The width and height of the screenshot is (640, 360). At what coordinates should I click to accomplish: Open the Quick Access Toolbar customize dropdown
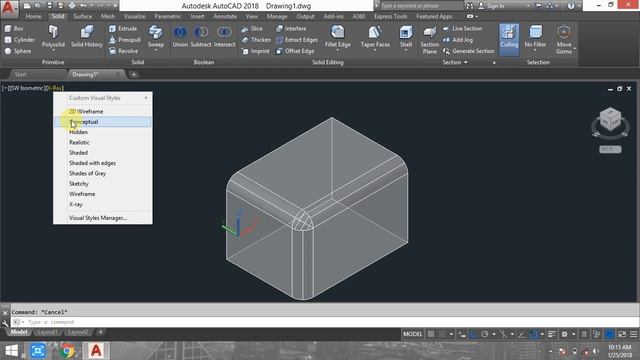click(116, 6)
